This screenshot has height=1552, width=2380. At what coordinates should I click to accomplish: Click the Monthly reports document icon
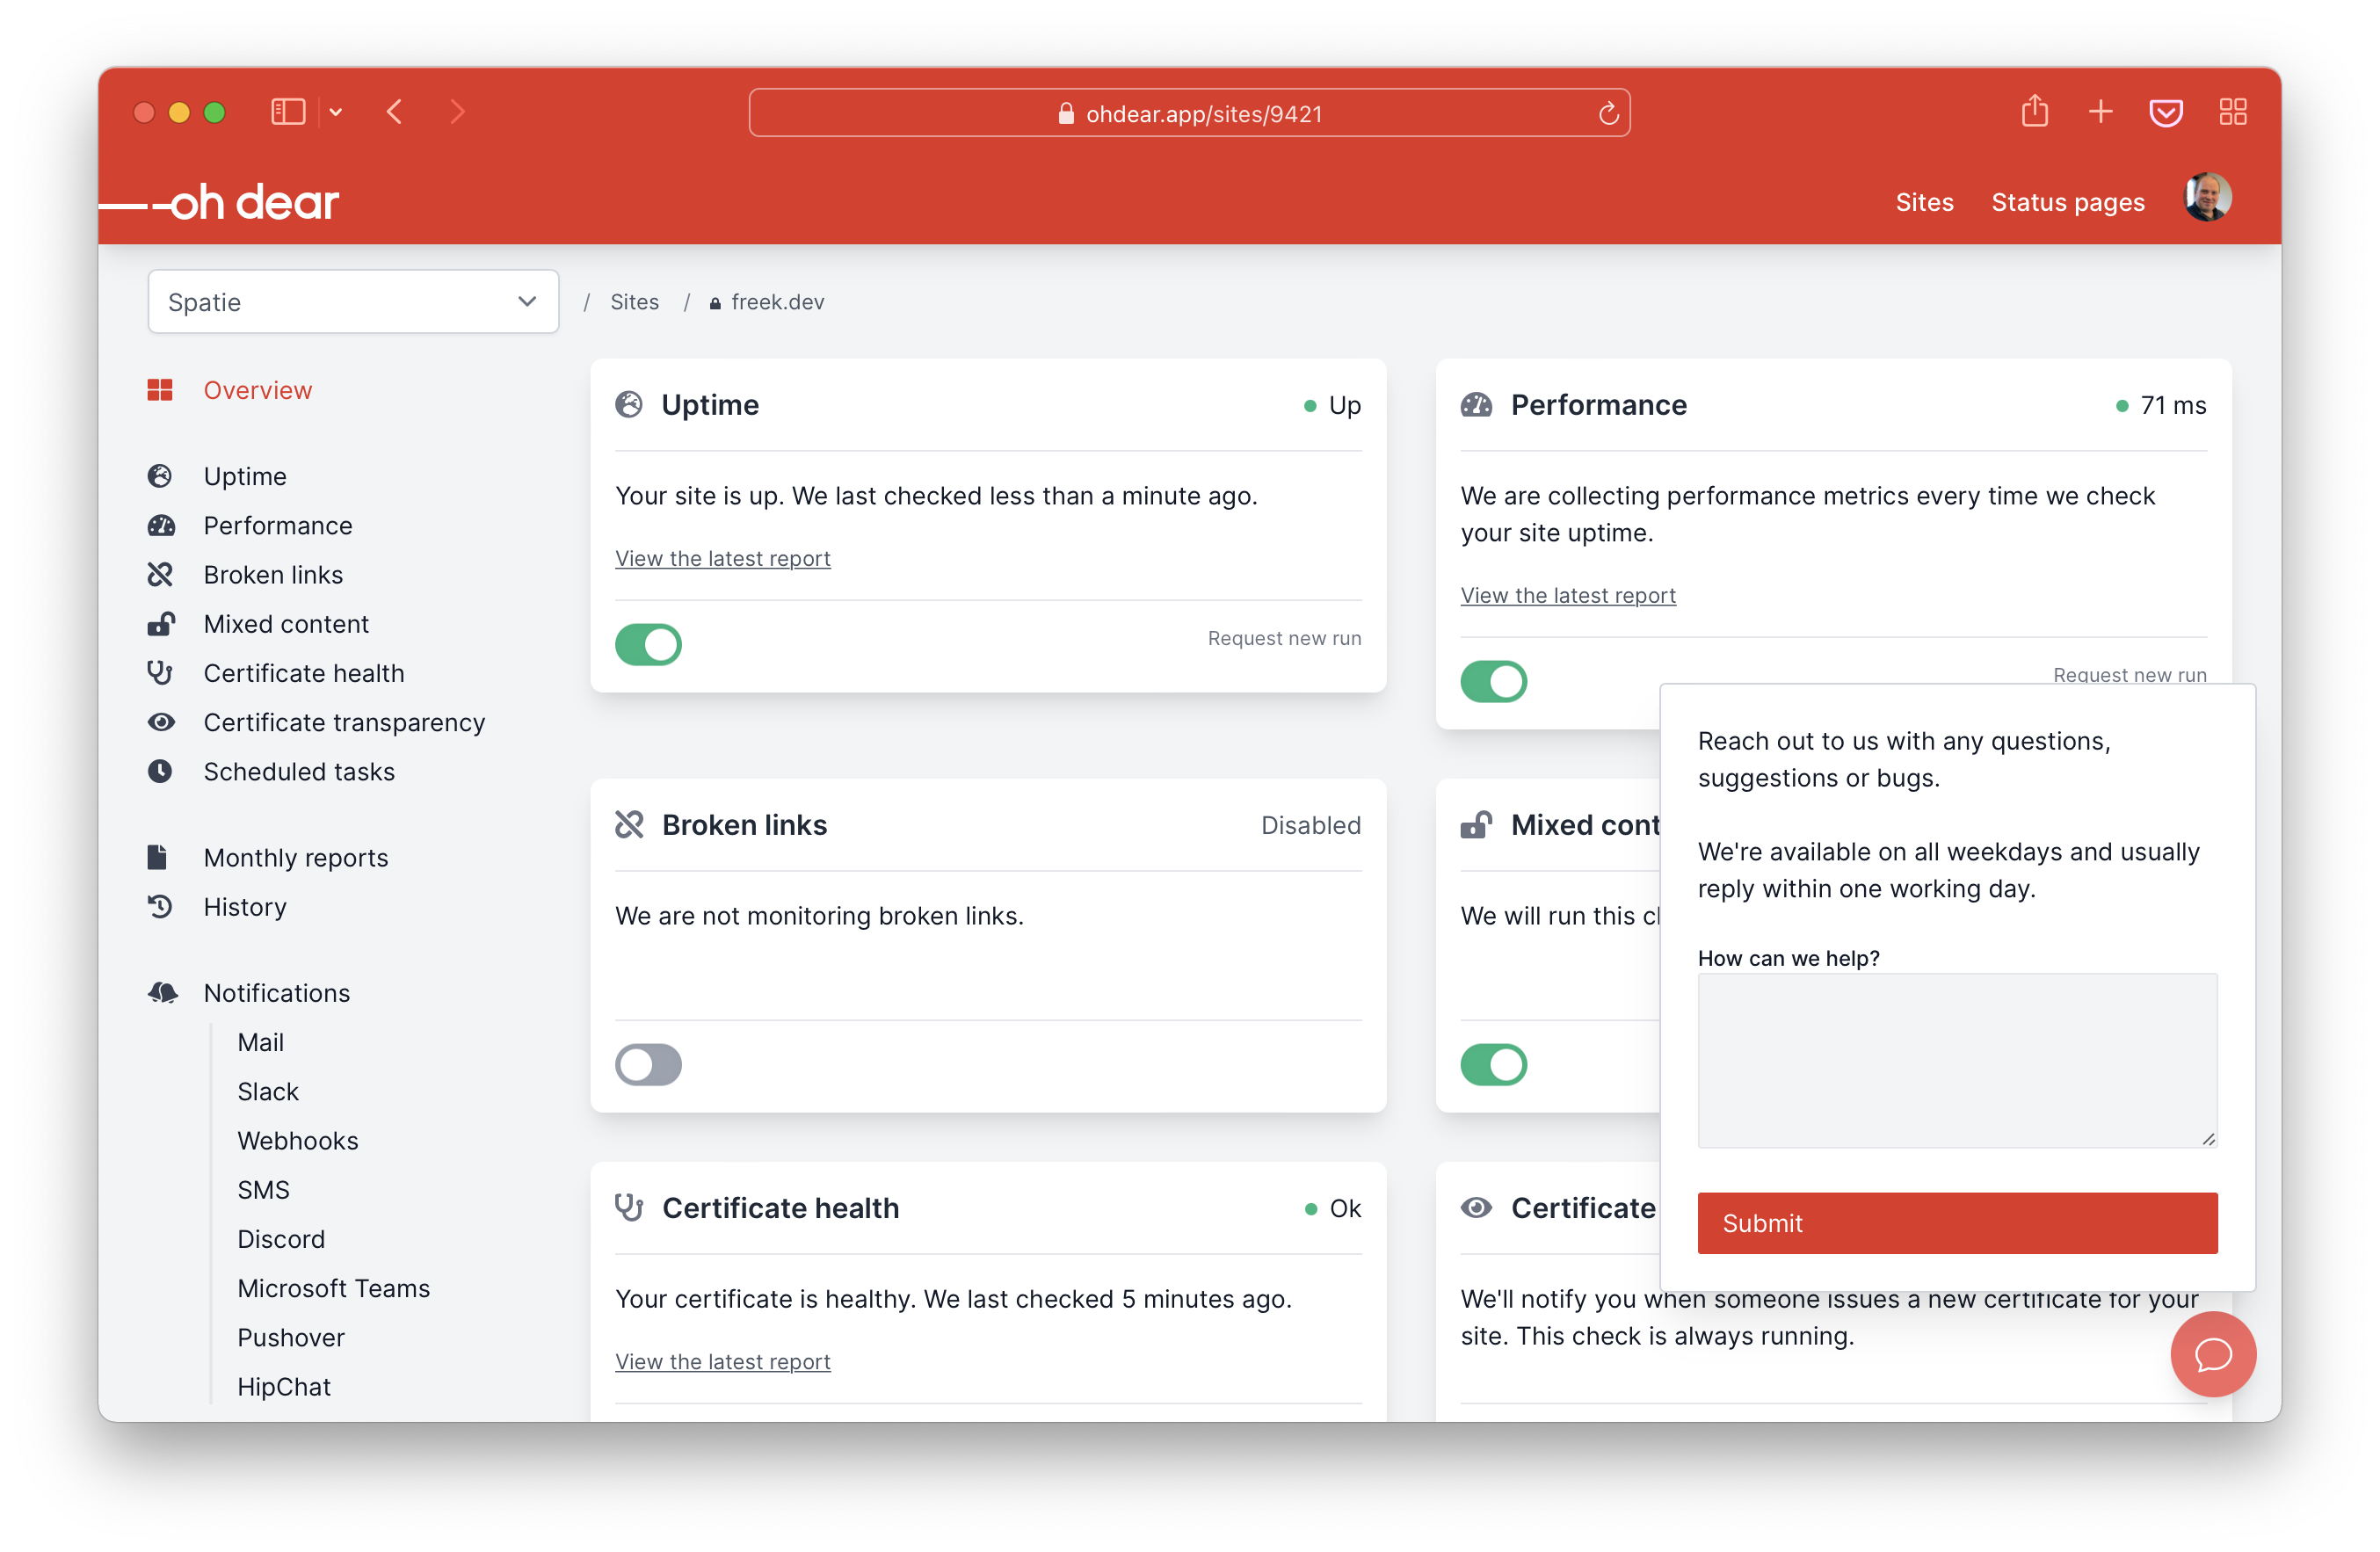[158, 856]
